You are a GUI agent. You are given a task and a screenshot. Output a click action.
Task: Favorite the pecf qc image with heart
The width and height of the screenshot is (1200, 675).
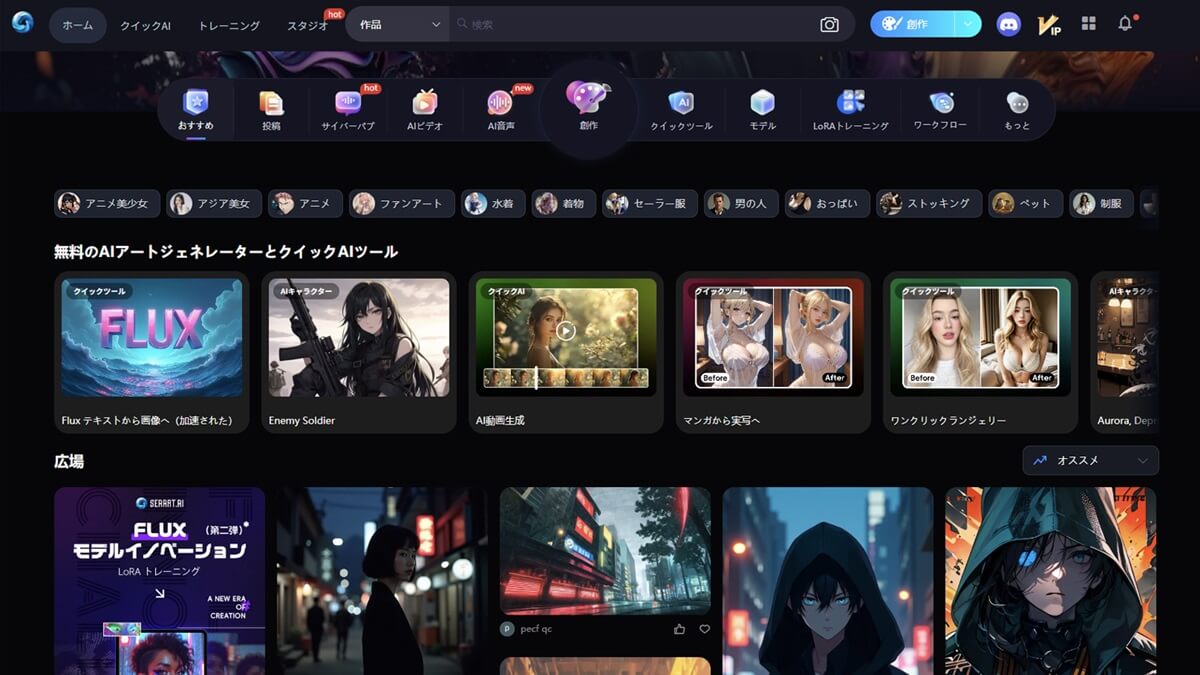(704, 629)
